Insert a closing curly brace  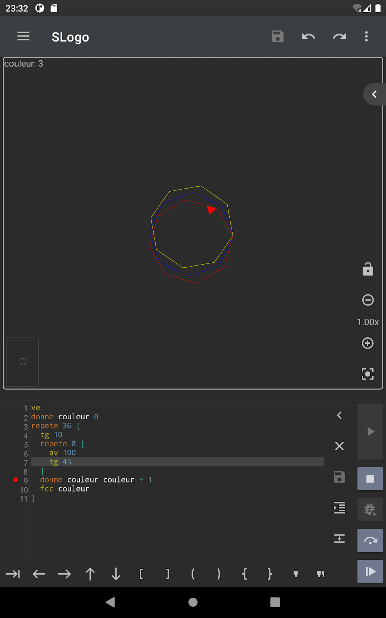tap(270, 574)
